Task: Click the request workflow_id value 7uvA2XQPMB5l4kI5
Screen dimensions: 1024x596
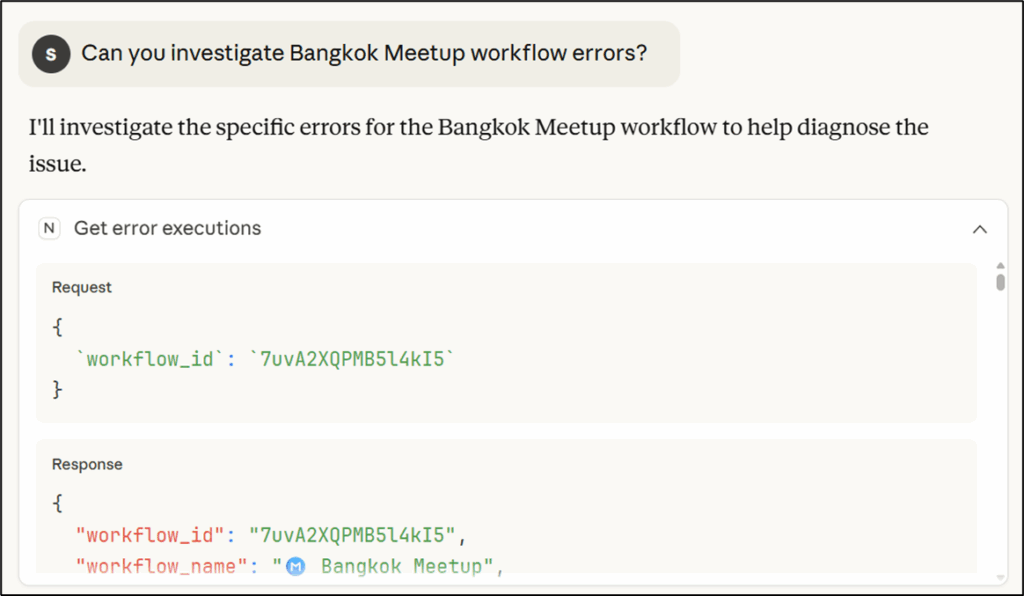Action: pos(352,359)
